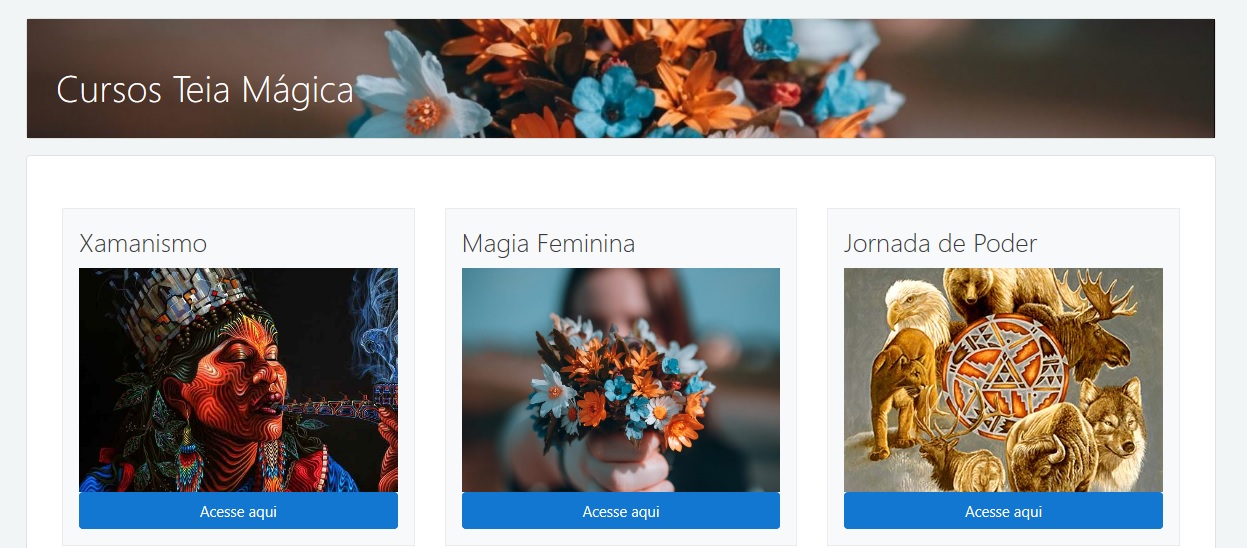Select Acesse aqui for Jornada de Poder
Screen dimensions: 1247x548
(x=1003, y=511)
